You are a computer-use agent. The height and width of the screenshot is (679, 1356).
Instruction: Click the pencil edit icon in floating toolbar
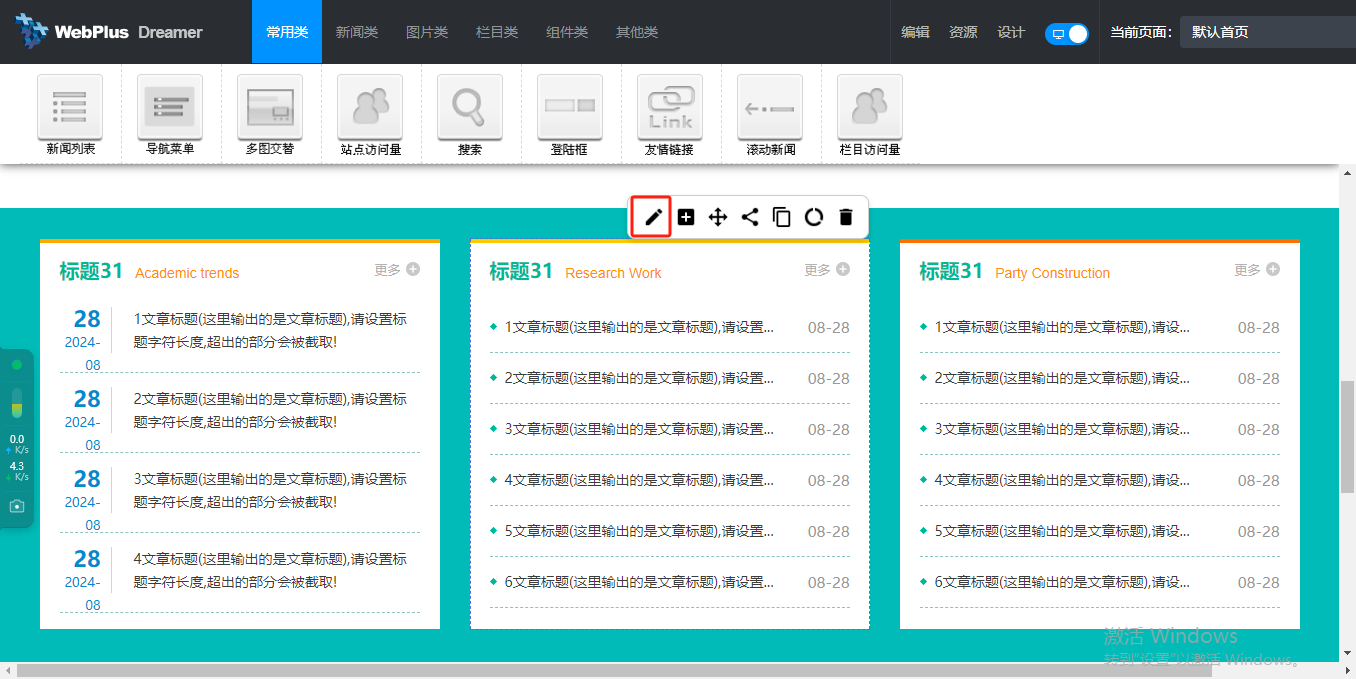(x=653, y=217)
